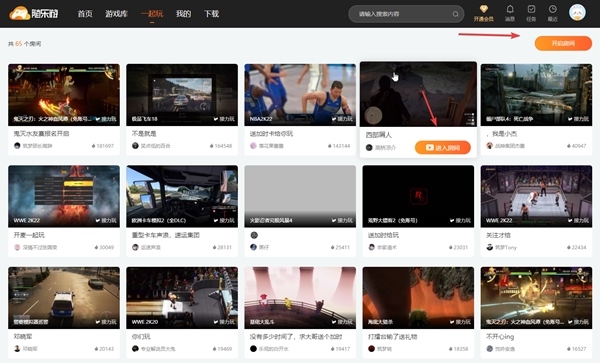
Task: Open the user avatar profile
Action: tap(577, 13)
